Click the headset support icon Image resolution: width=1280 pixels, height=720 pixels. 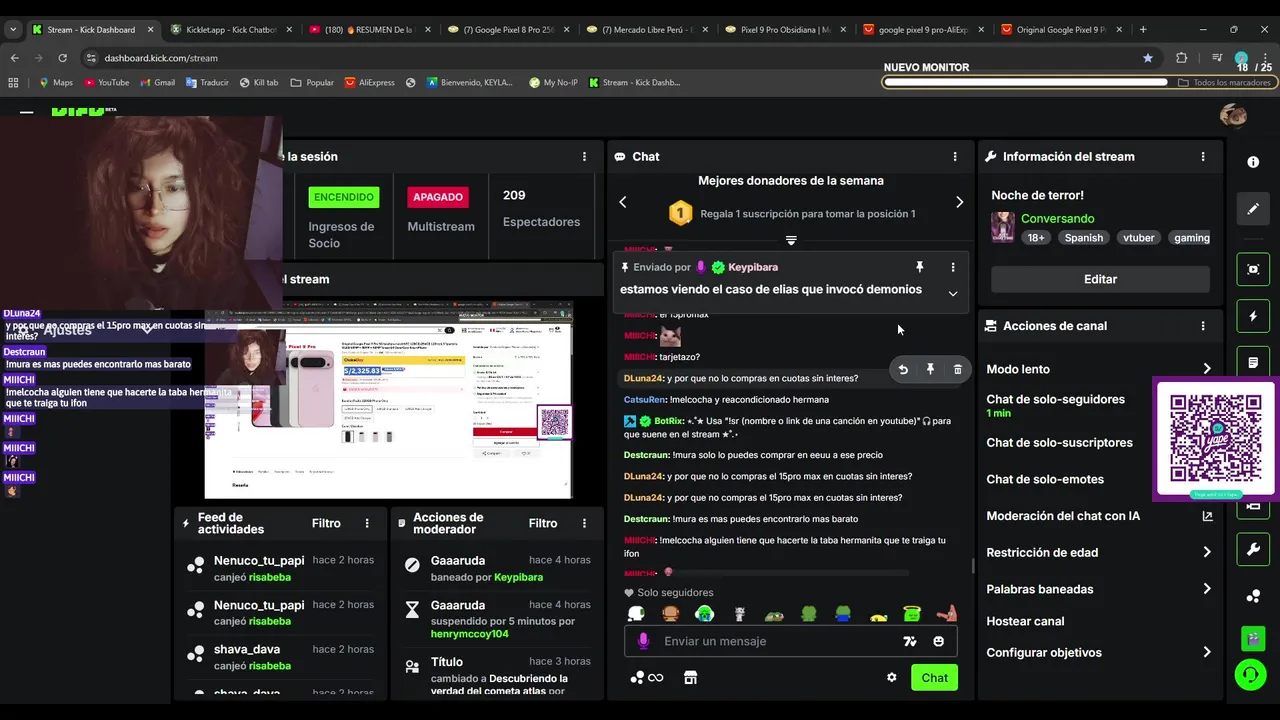click(1250, 675)
